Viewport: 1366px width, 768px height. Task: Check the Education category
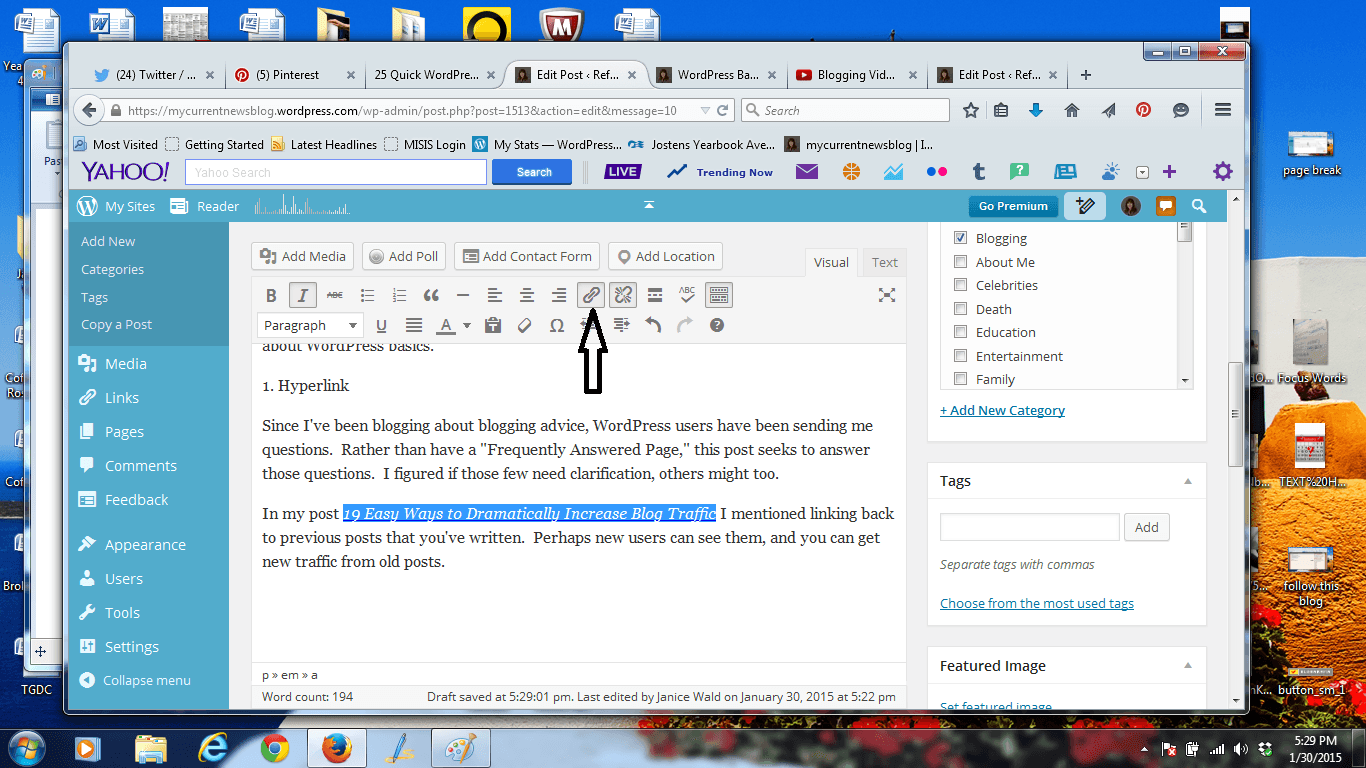pyautogui.click(x=960, y=331)
